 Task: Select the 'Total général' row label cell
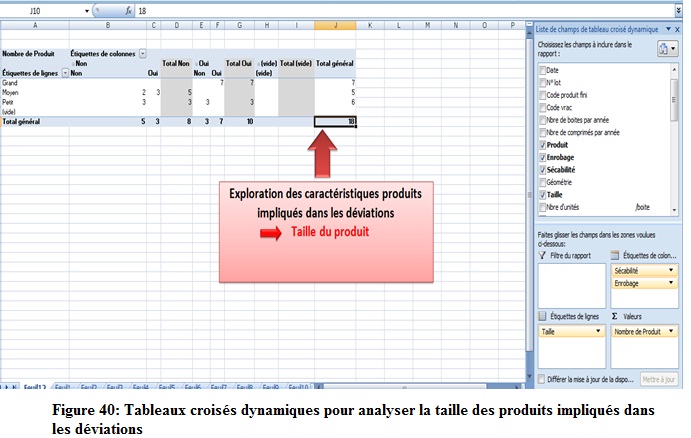pyautogui.click(x=35, y=122)
